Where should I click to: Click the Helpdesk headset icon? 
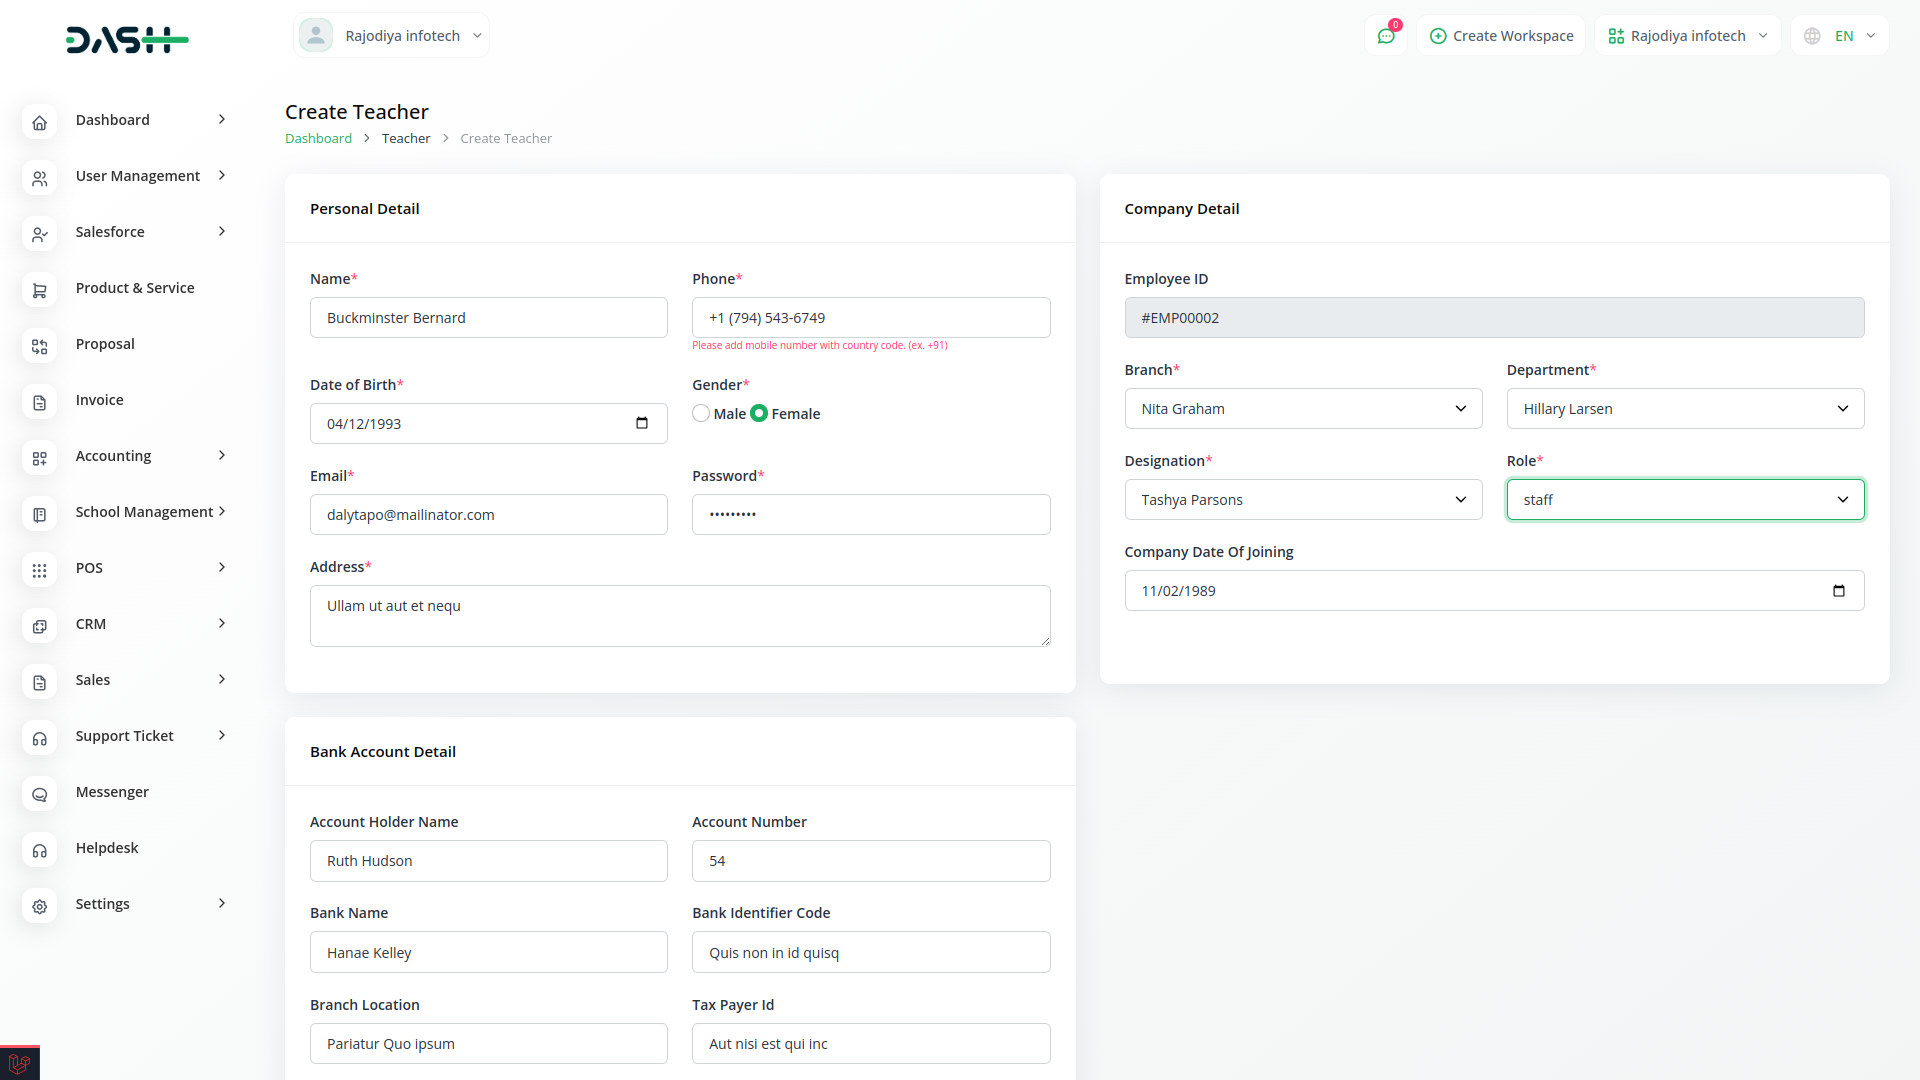click(x=40, y=850)
